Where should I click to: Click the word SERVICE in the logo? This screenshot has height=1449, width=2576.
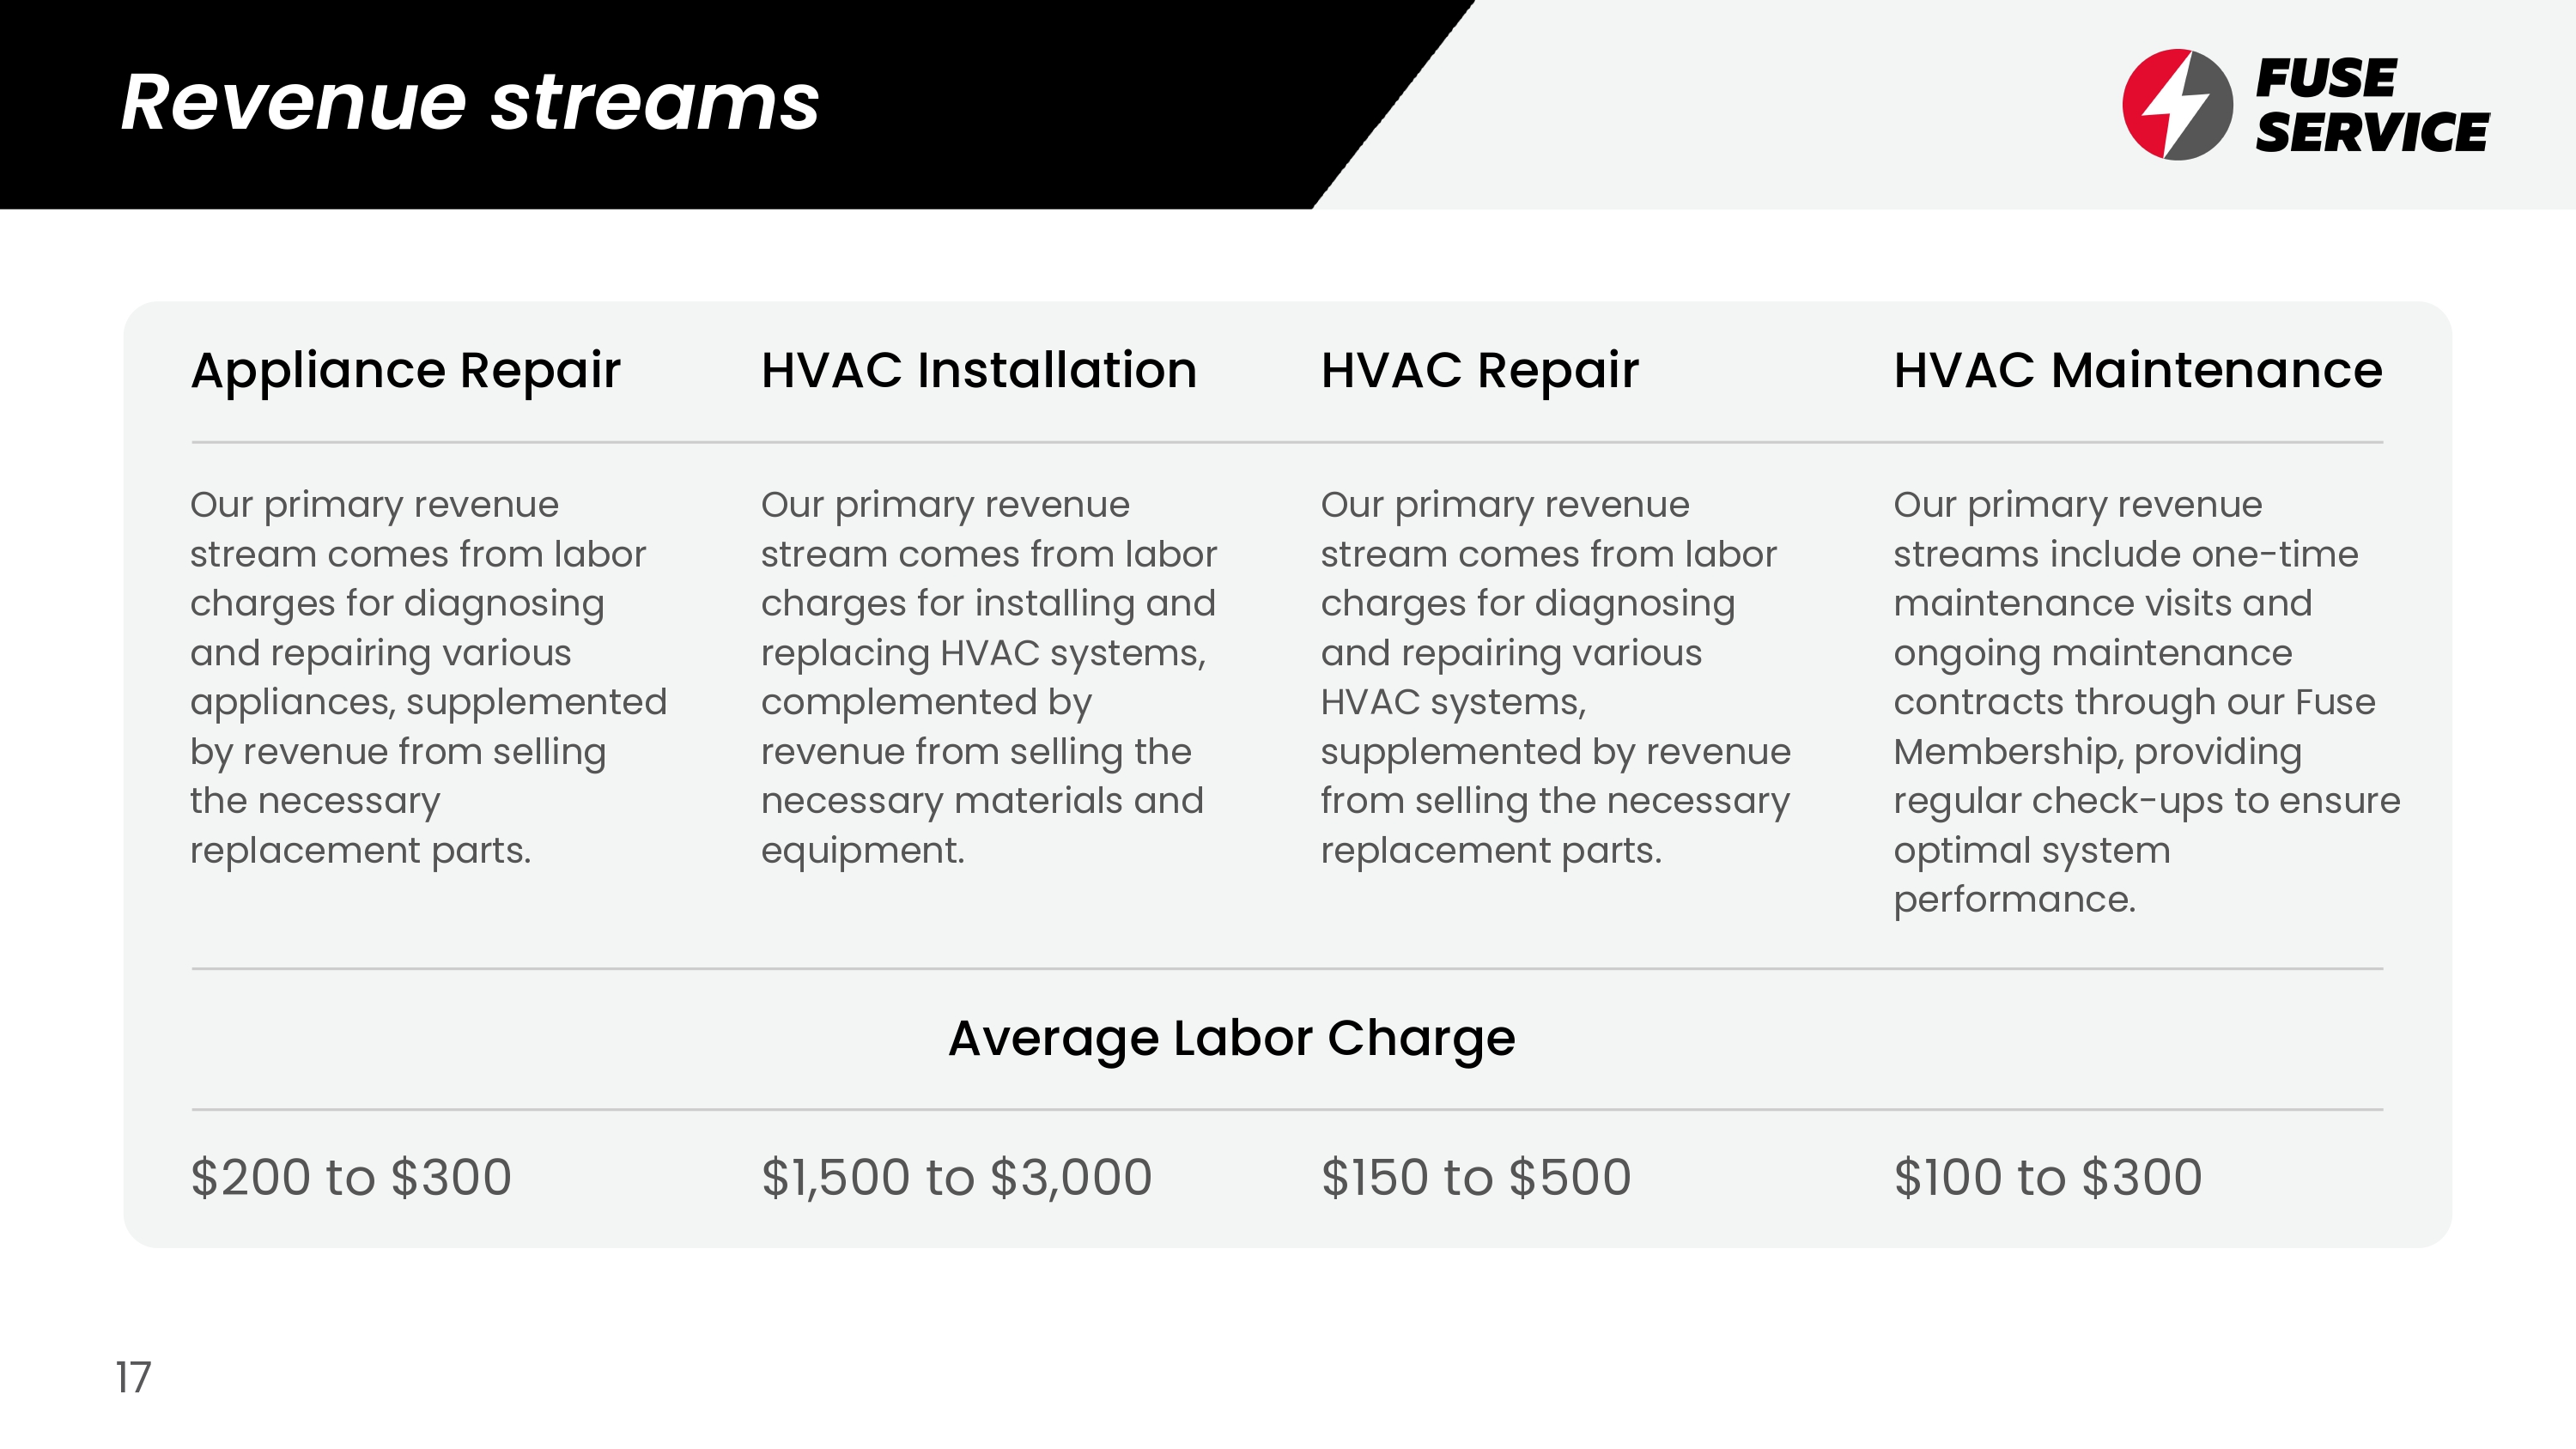[2371, 133]
